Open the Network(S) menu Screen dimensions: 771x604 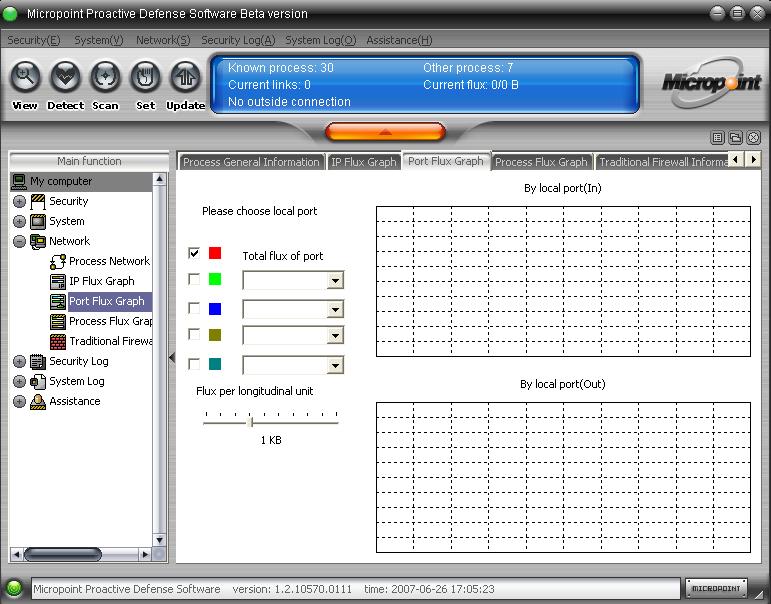[163, 40]
